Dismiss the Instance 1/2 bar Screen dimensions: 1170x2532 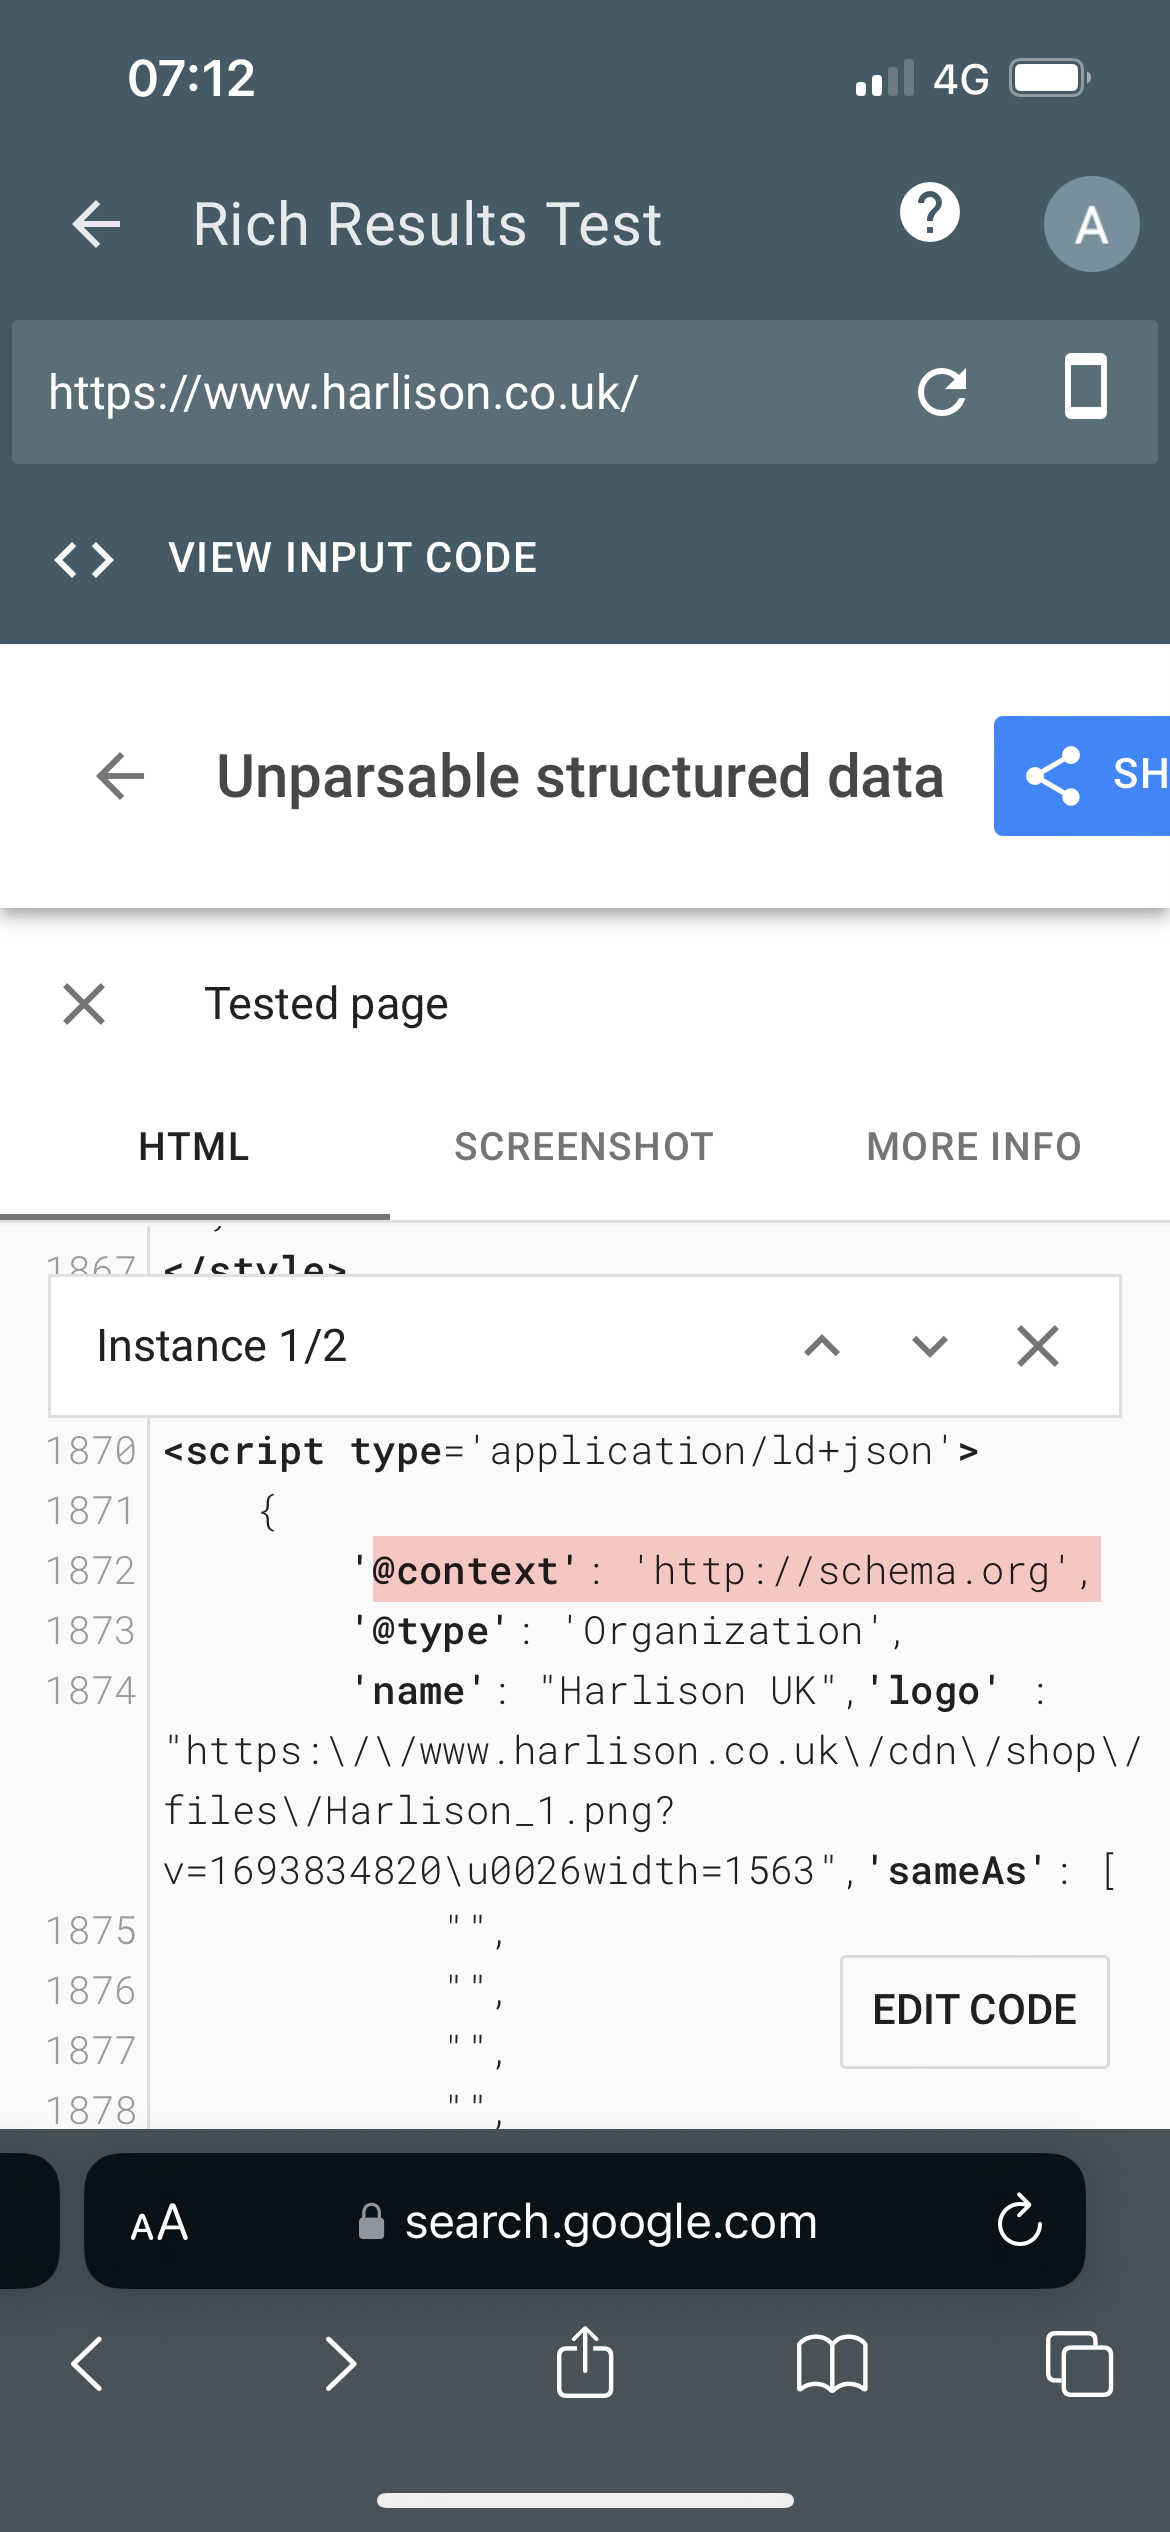(1038, 1346)
